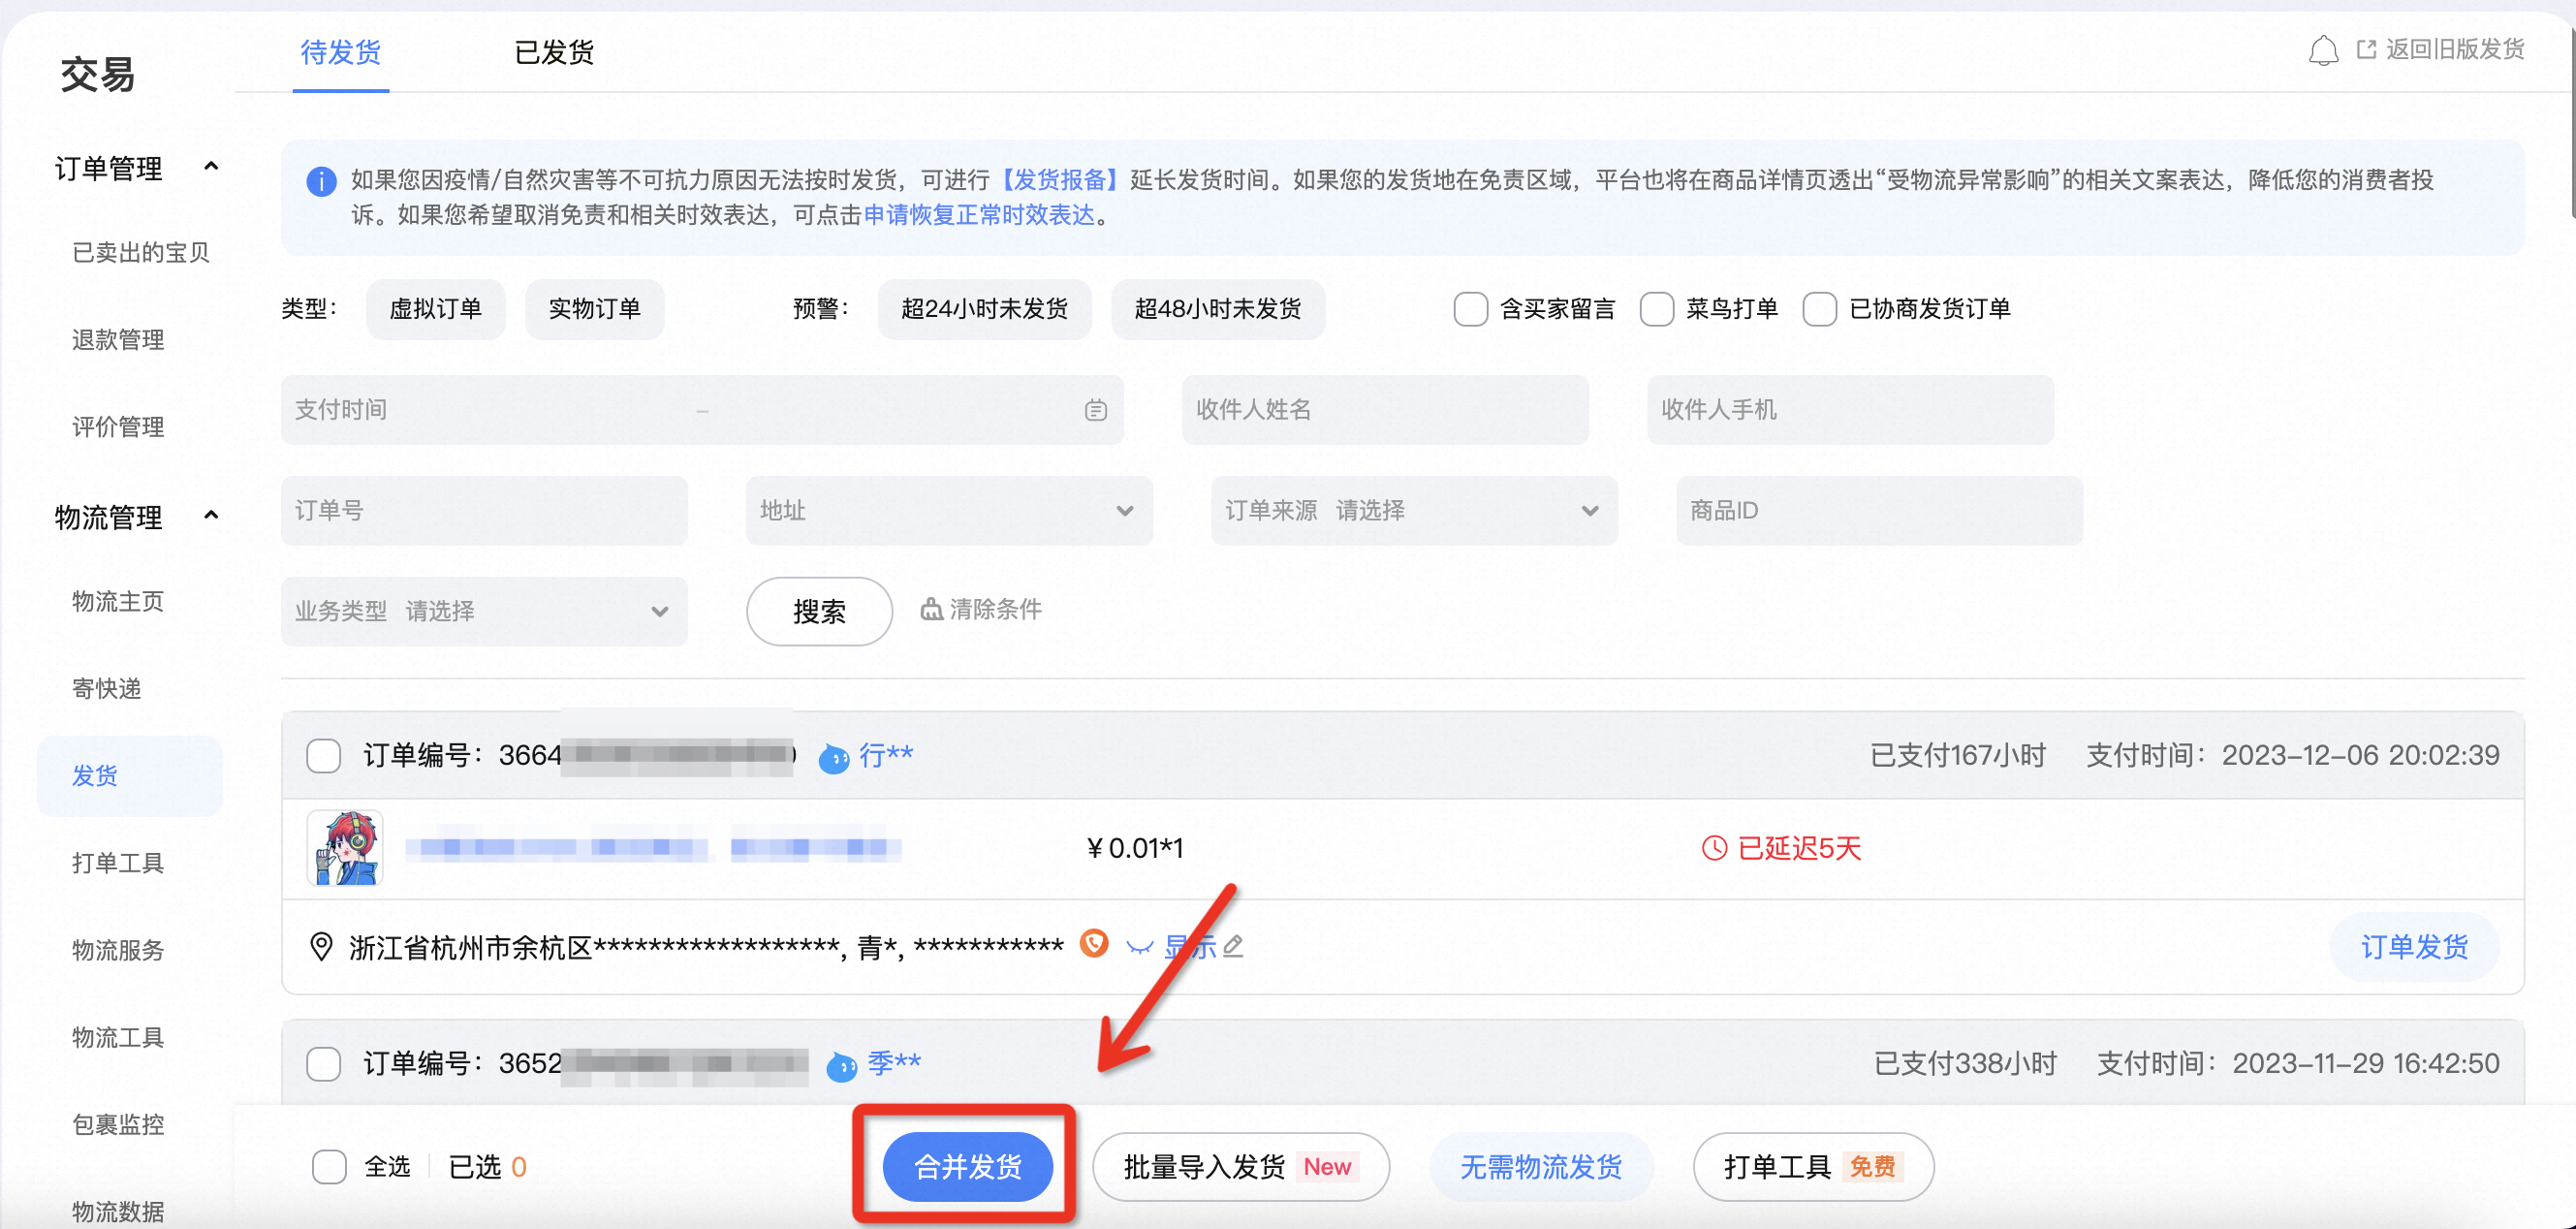Collapse the 订单管理 sidebar section

(x=211, y=167)
